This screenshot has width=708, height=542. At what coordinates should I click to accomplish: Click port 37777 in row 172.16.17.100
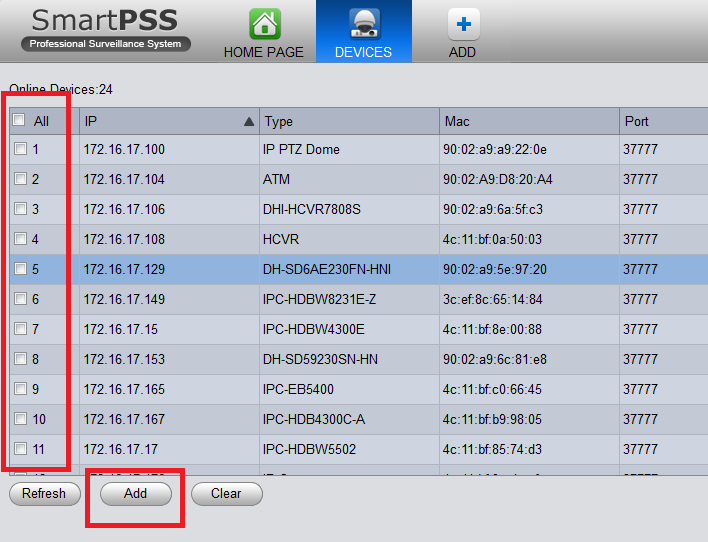coord(640,150)
